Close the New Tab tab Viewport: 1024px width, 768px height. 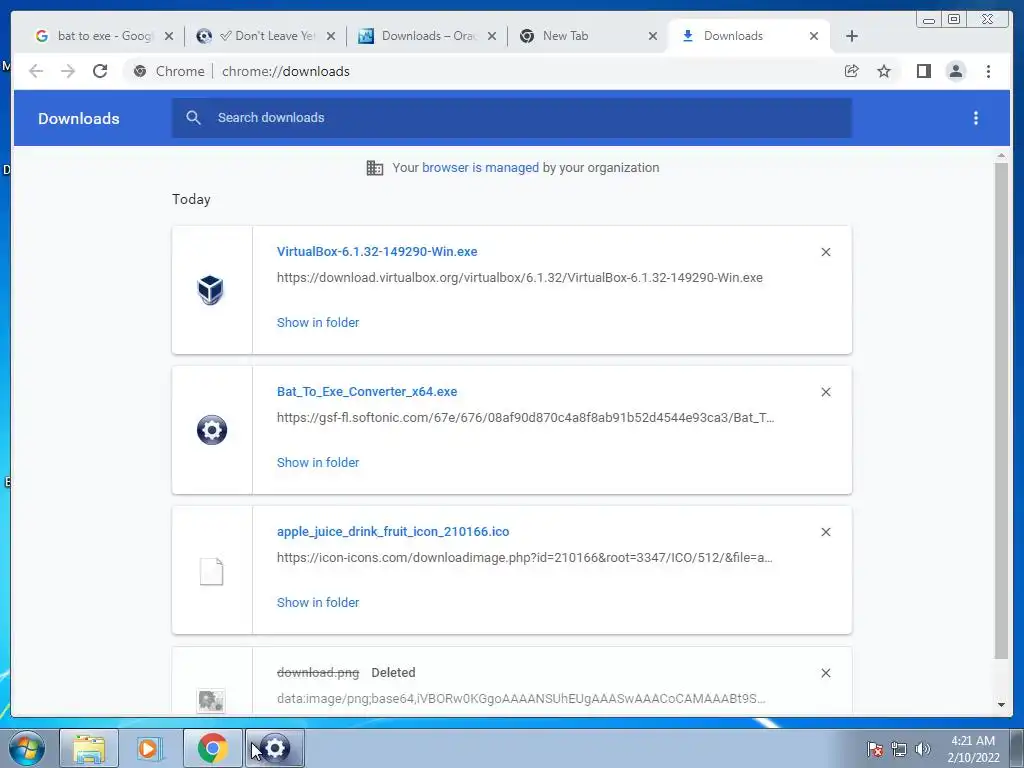pos(653,36)
